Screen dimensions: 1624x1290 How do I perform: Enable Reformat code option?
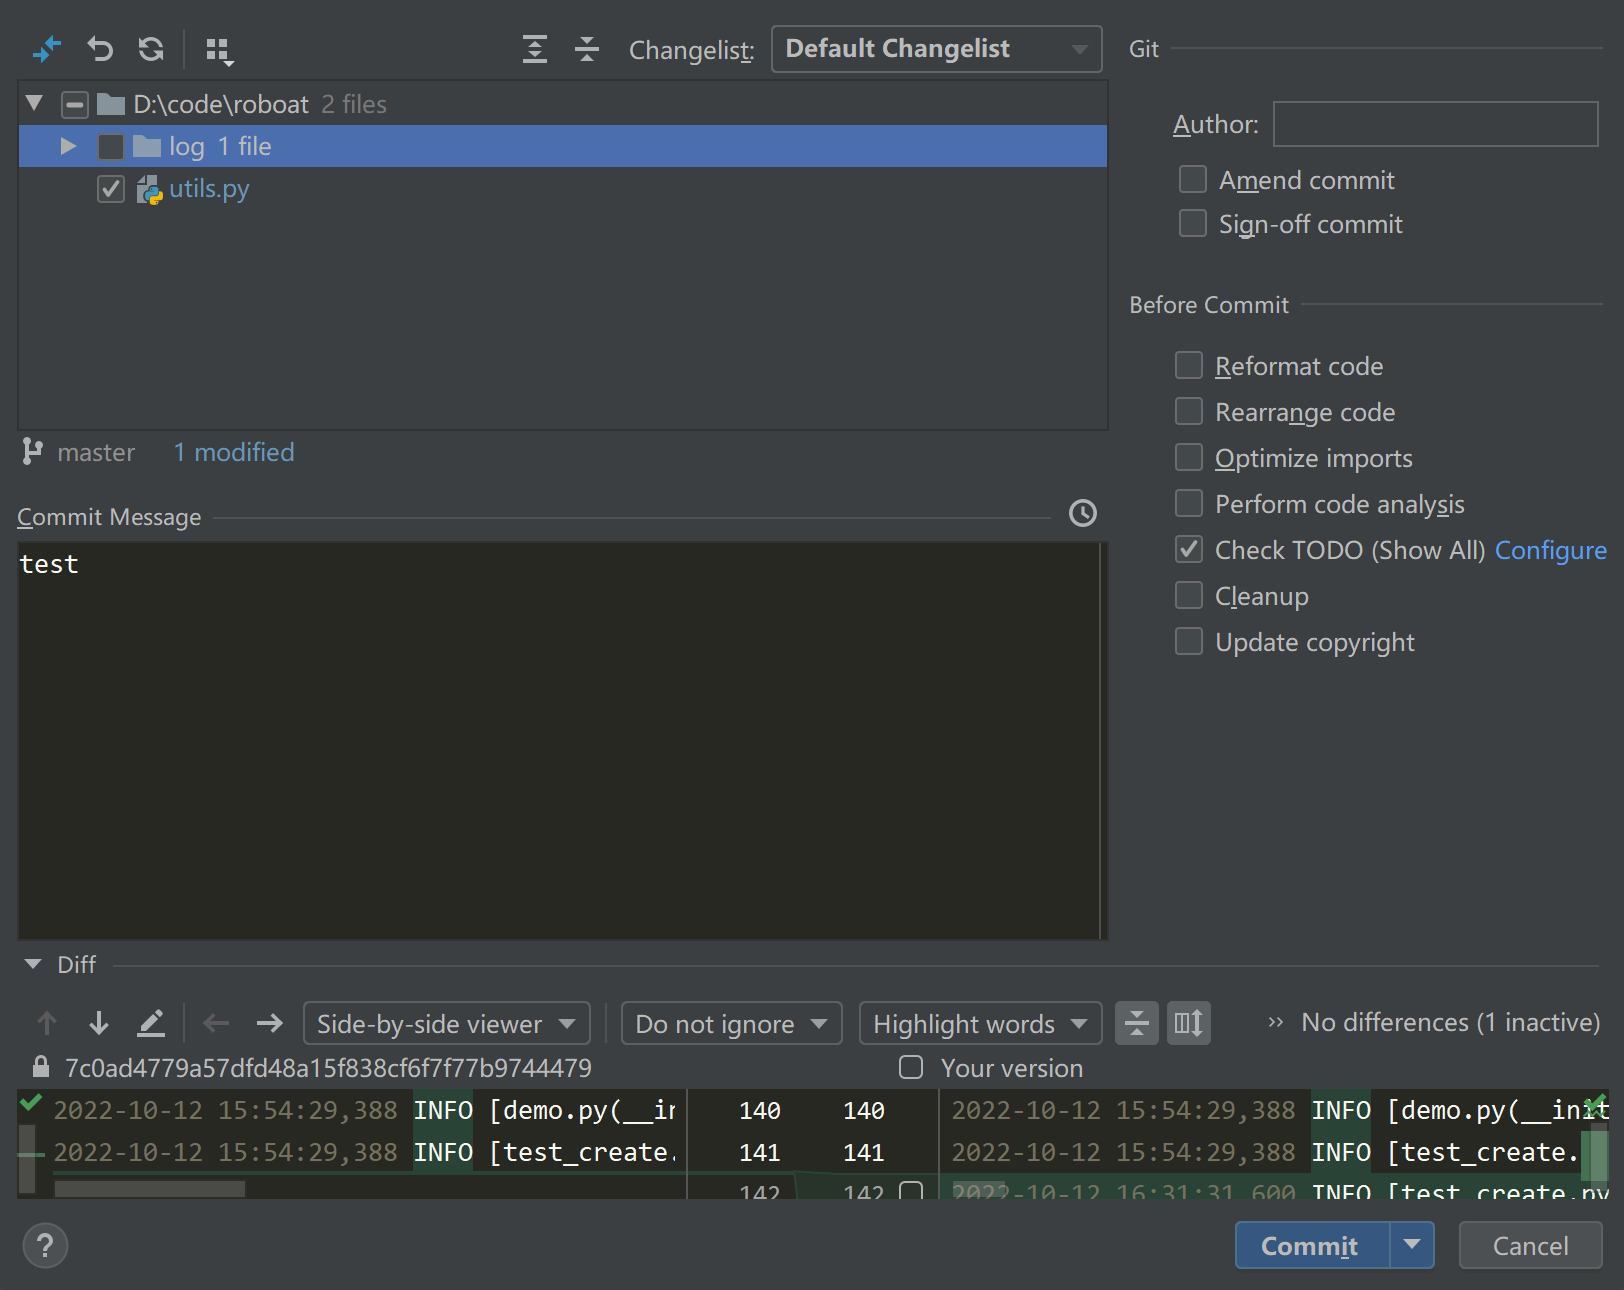point(1189,366)
